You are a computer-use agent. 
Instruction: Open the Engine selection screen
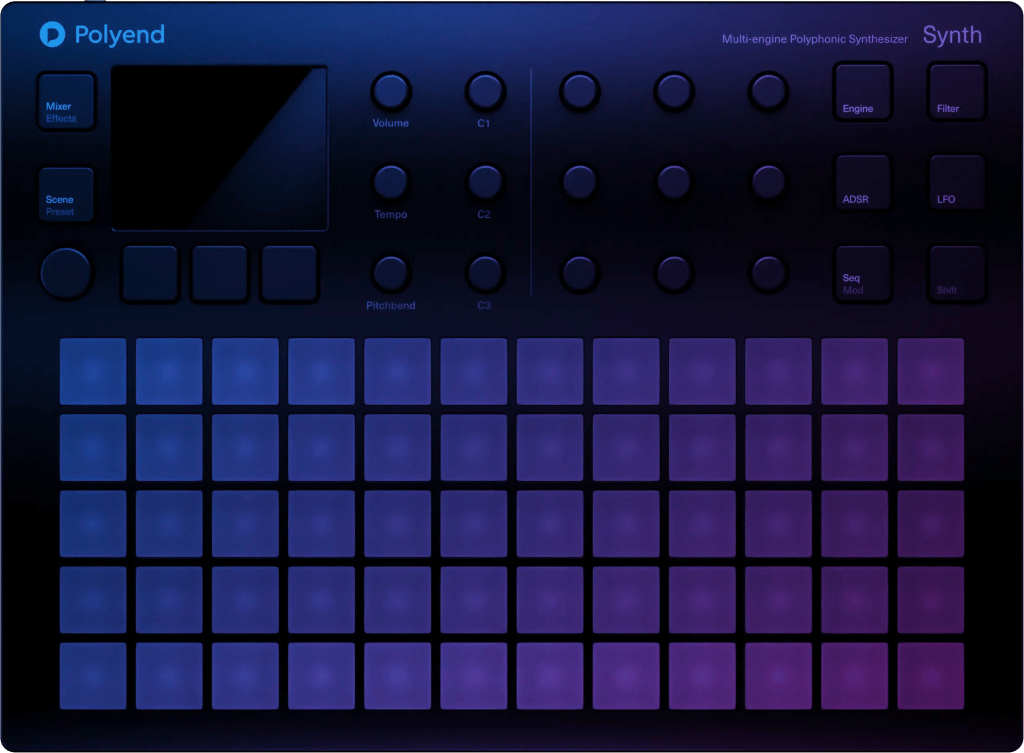[862, 90]
